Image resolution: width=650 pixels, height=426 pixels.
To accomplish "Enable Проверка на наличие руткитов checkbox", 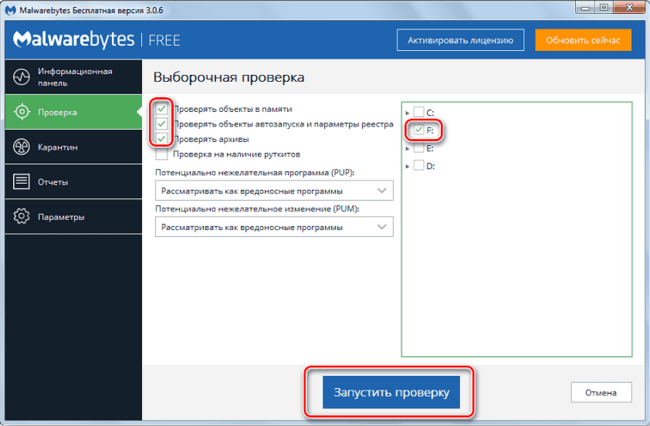I will [162, 154].
